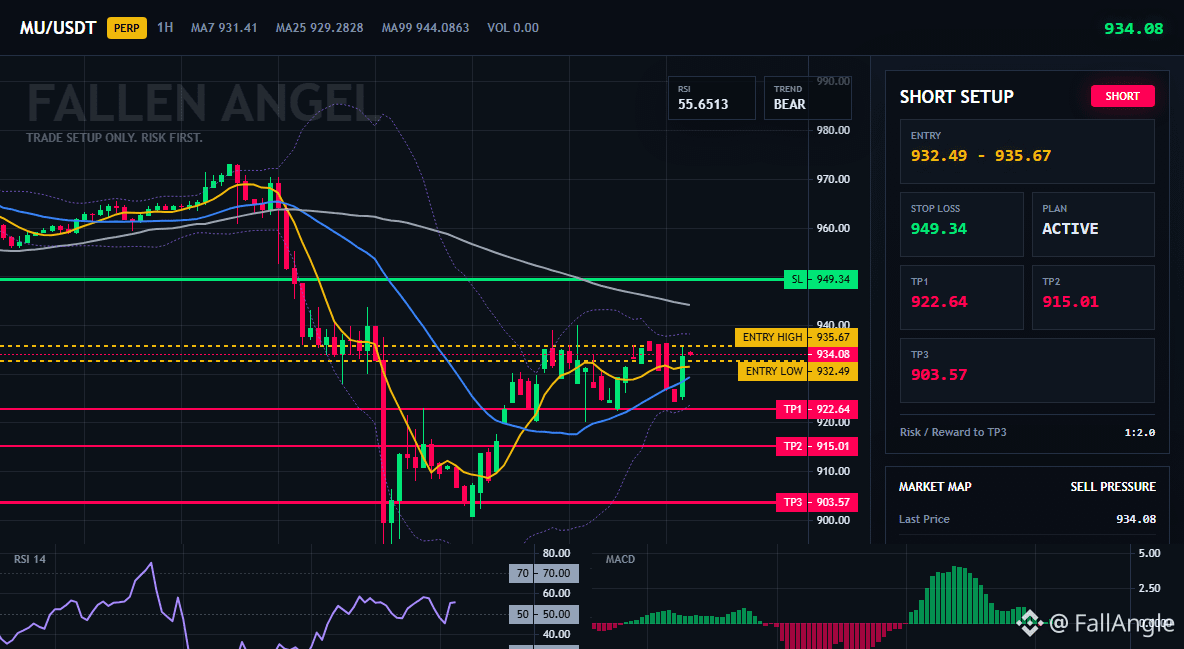
Task: Click the RSI 70 level marker
Action: [544, 573]
